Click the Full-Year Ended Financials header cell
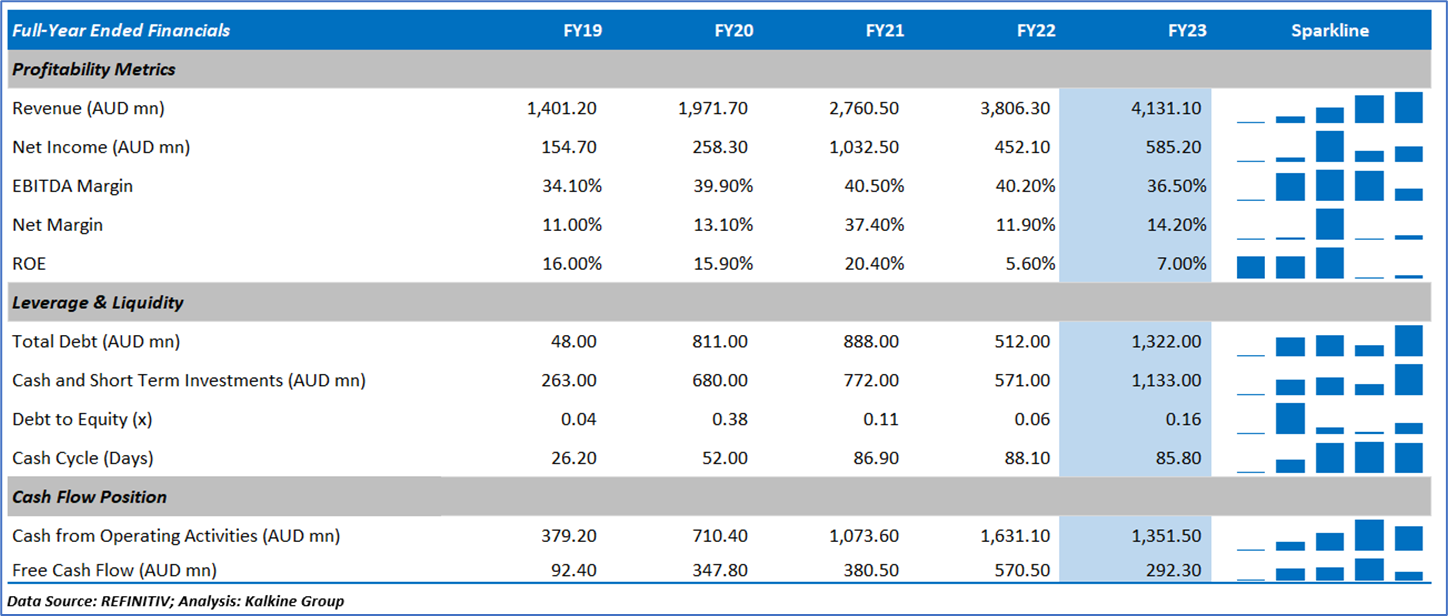The image size is (1448, 616). coord(120,31)
